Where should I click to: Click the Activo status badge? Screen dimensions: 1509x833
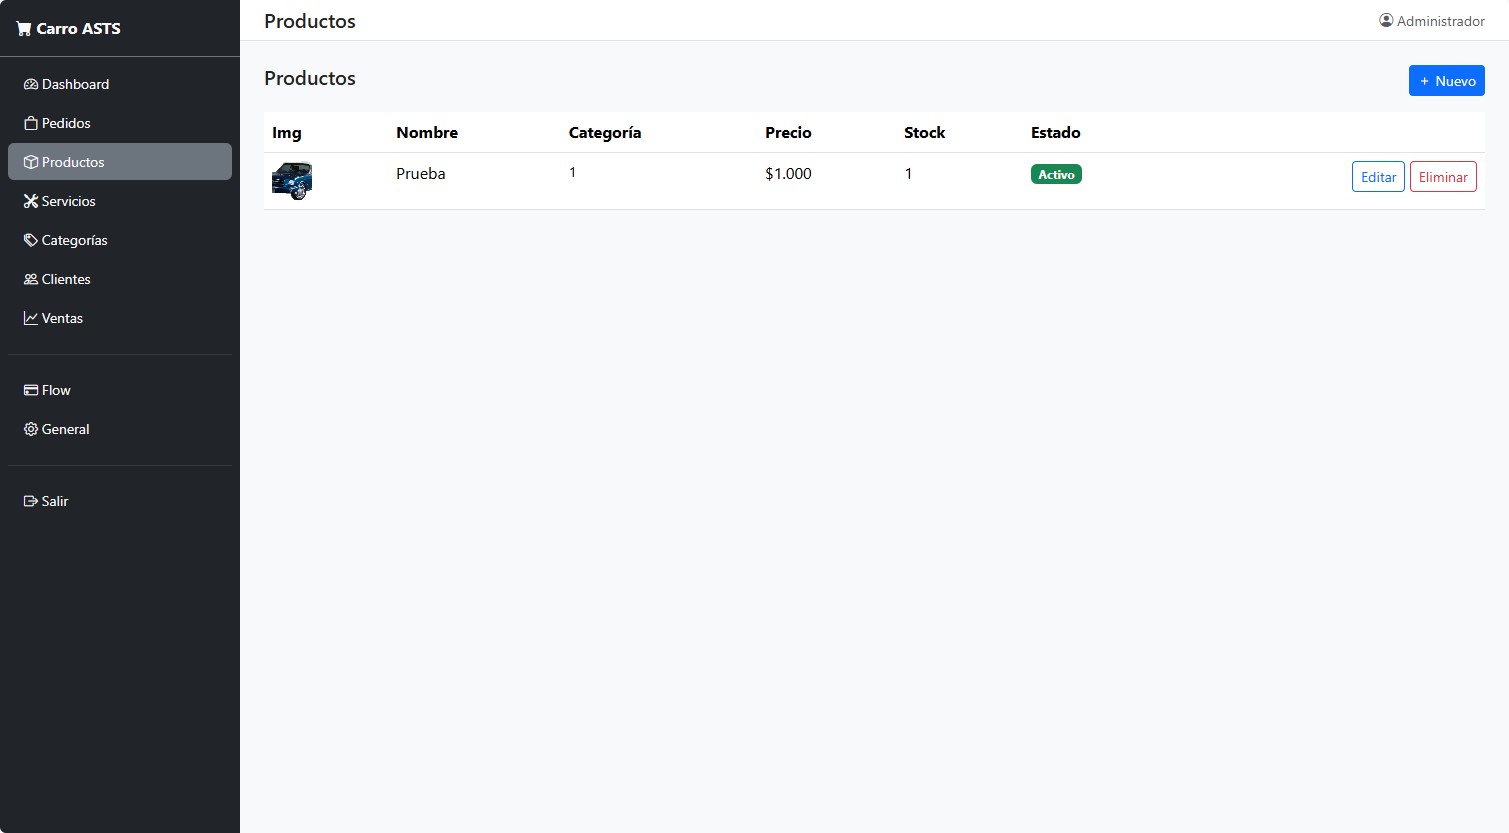tap(1056, 174)
